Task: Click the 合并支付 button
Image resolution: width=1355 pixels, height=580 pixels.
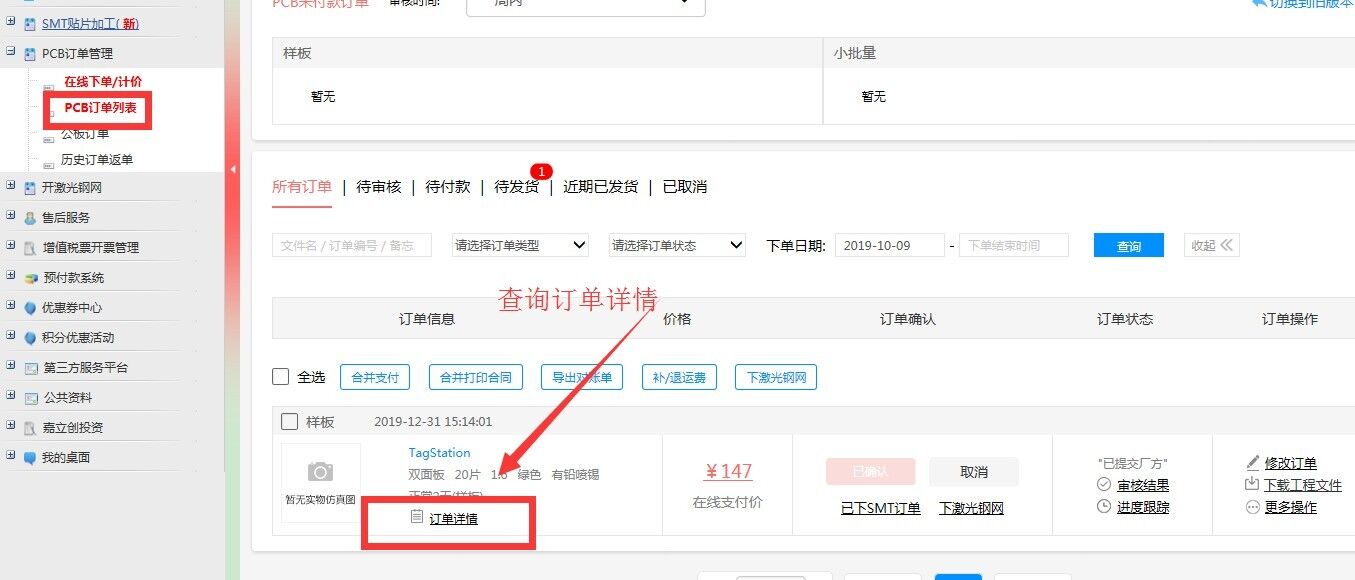Action: click(375, 377)
